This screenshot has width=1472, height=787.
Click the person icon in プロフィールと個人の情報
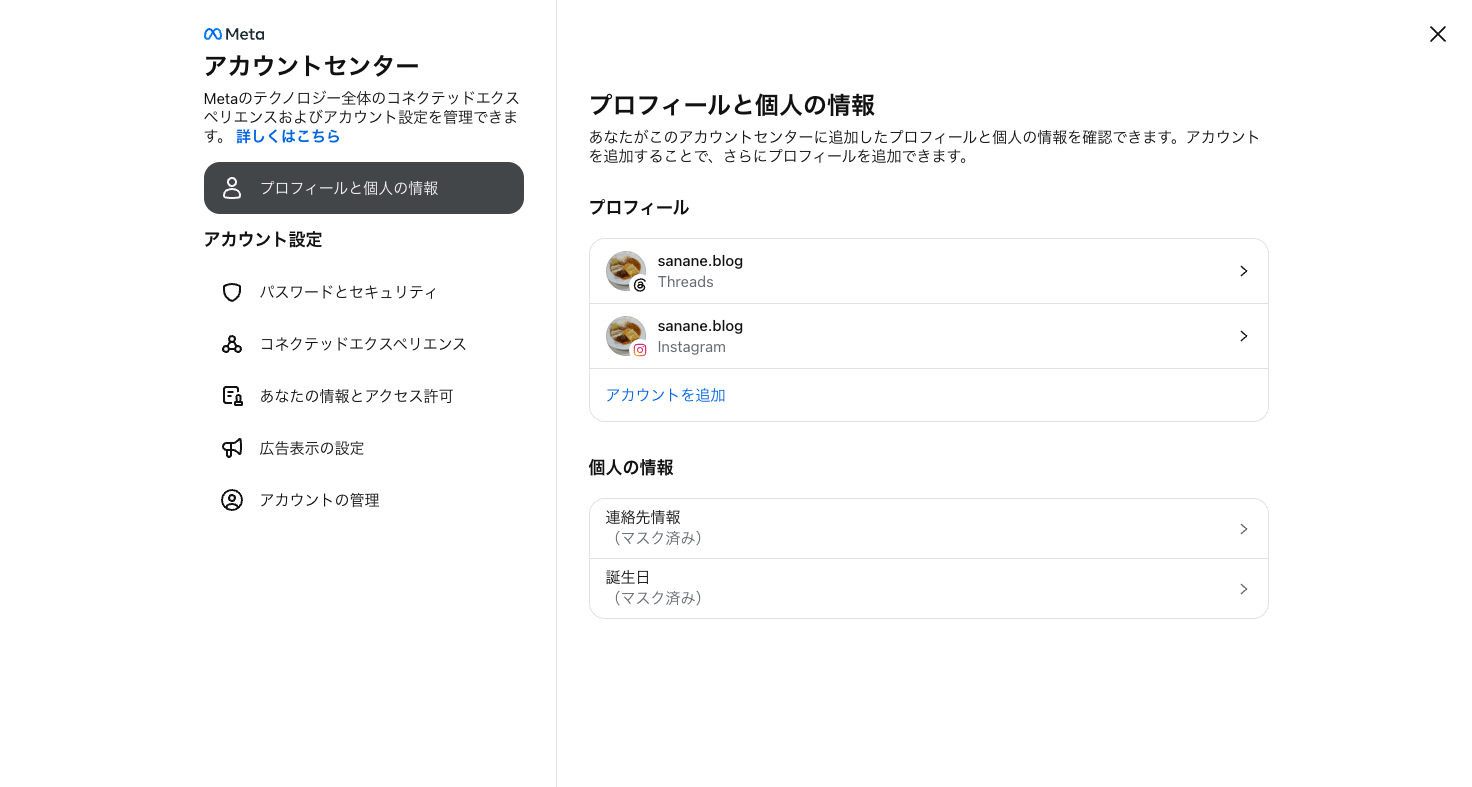pyautogui.click(x=232, y=188)
